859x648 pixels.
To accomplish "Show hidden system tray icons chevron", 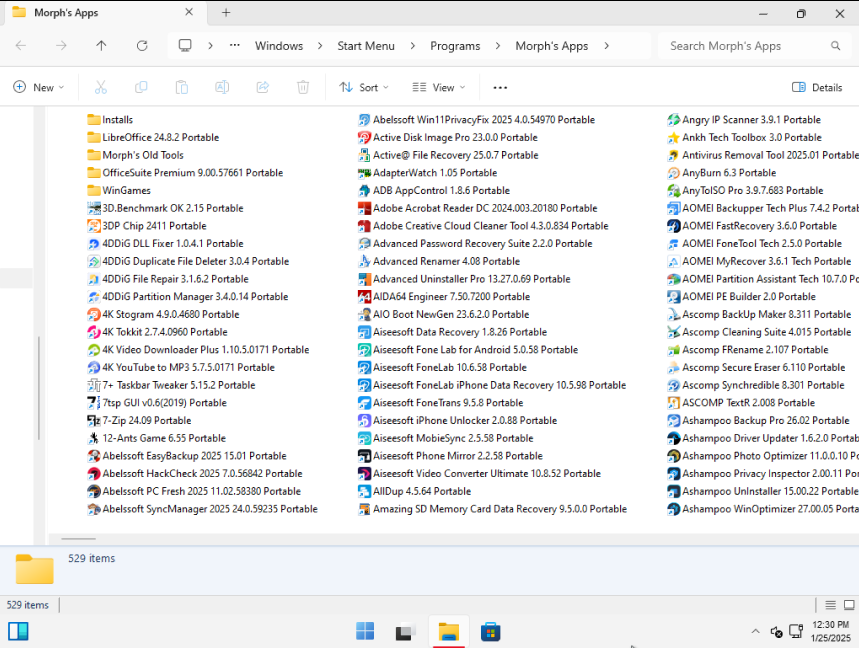I will click(755, 632).
